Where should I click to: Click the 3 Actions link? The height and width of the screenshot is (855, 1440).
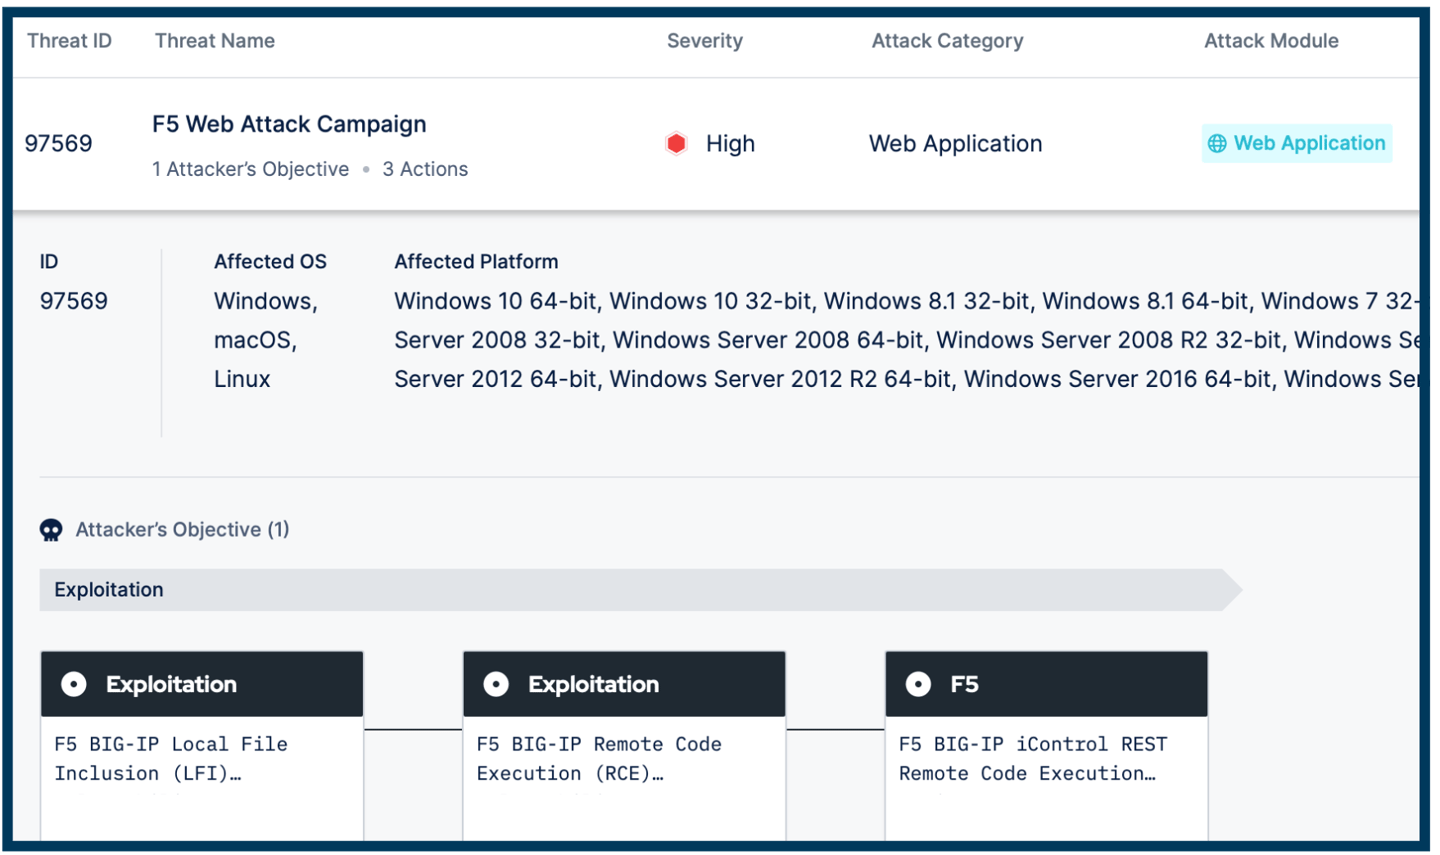click(426, 169)
